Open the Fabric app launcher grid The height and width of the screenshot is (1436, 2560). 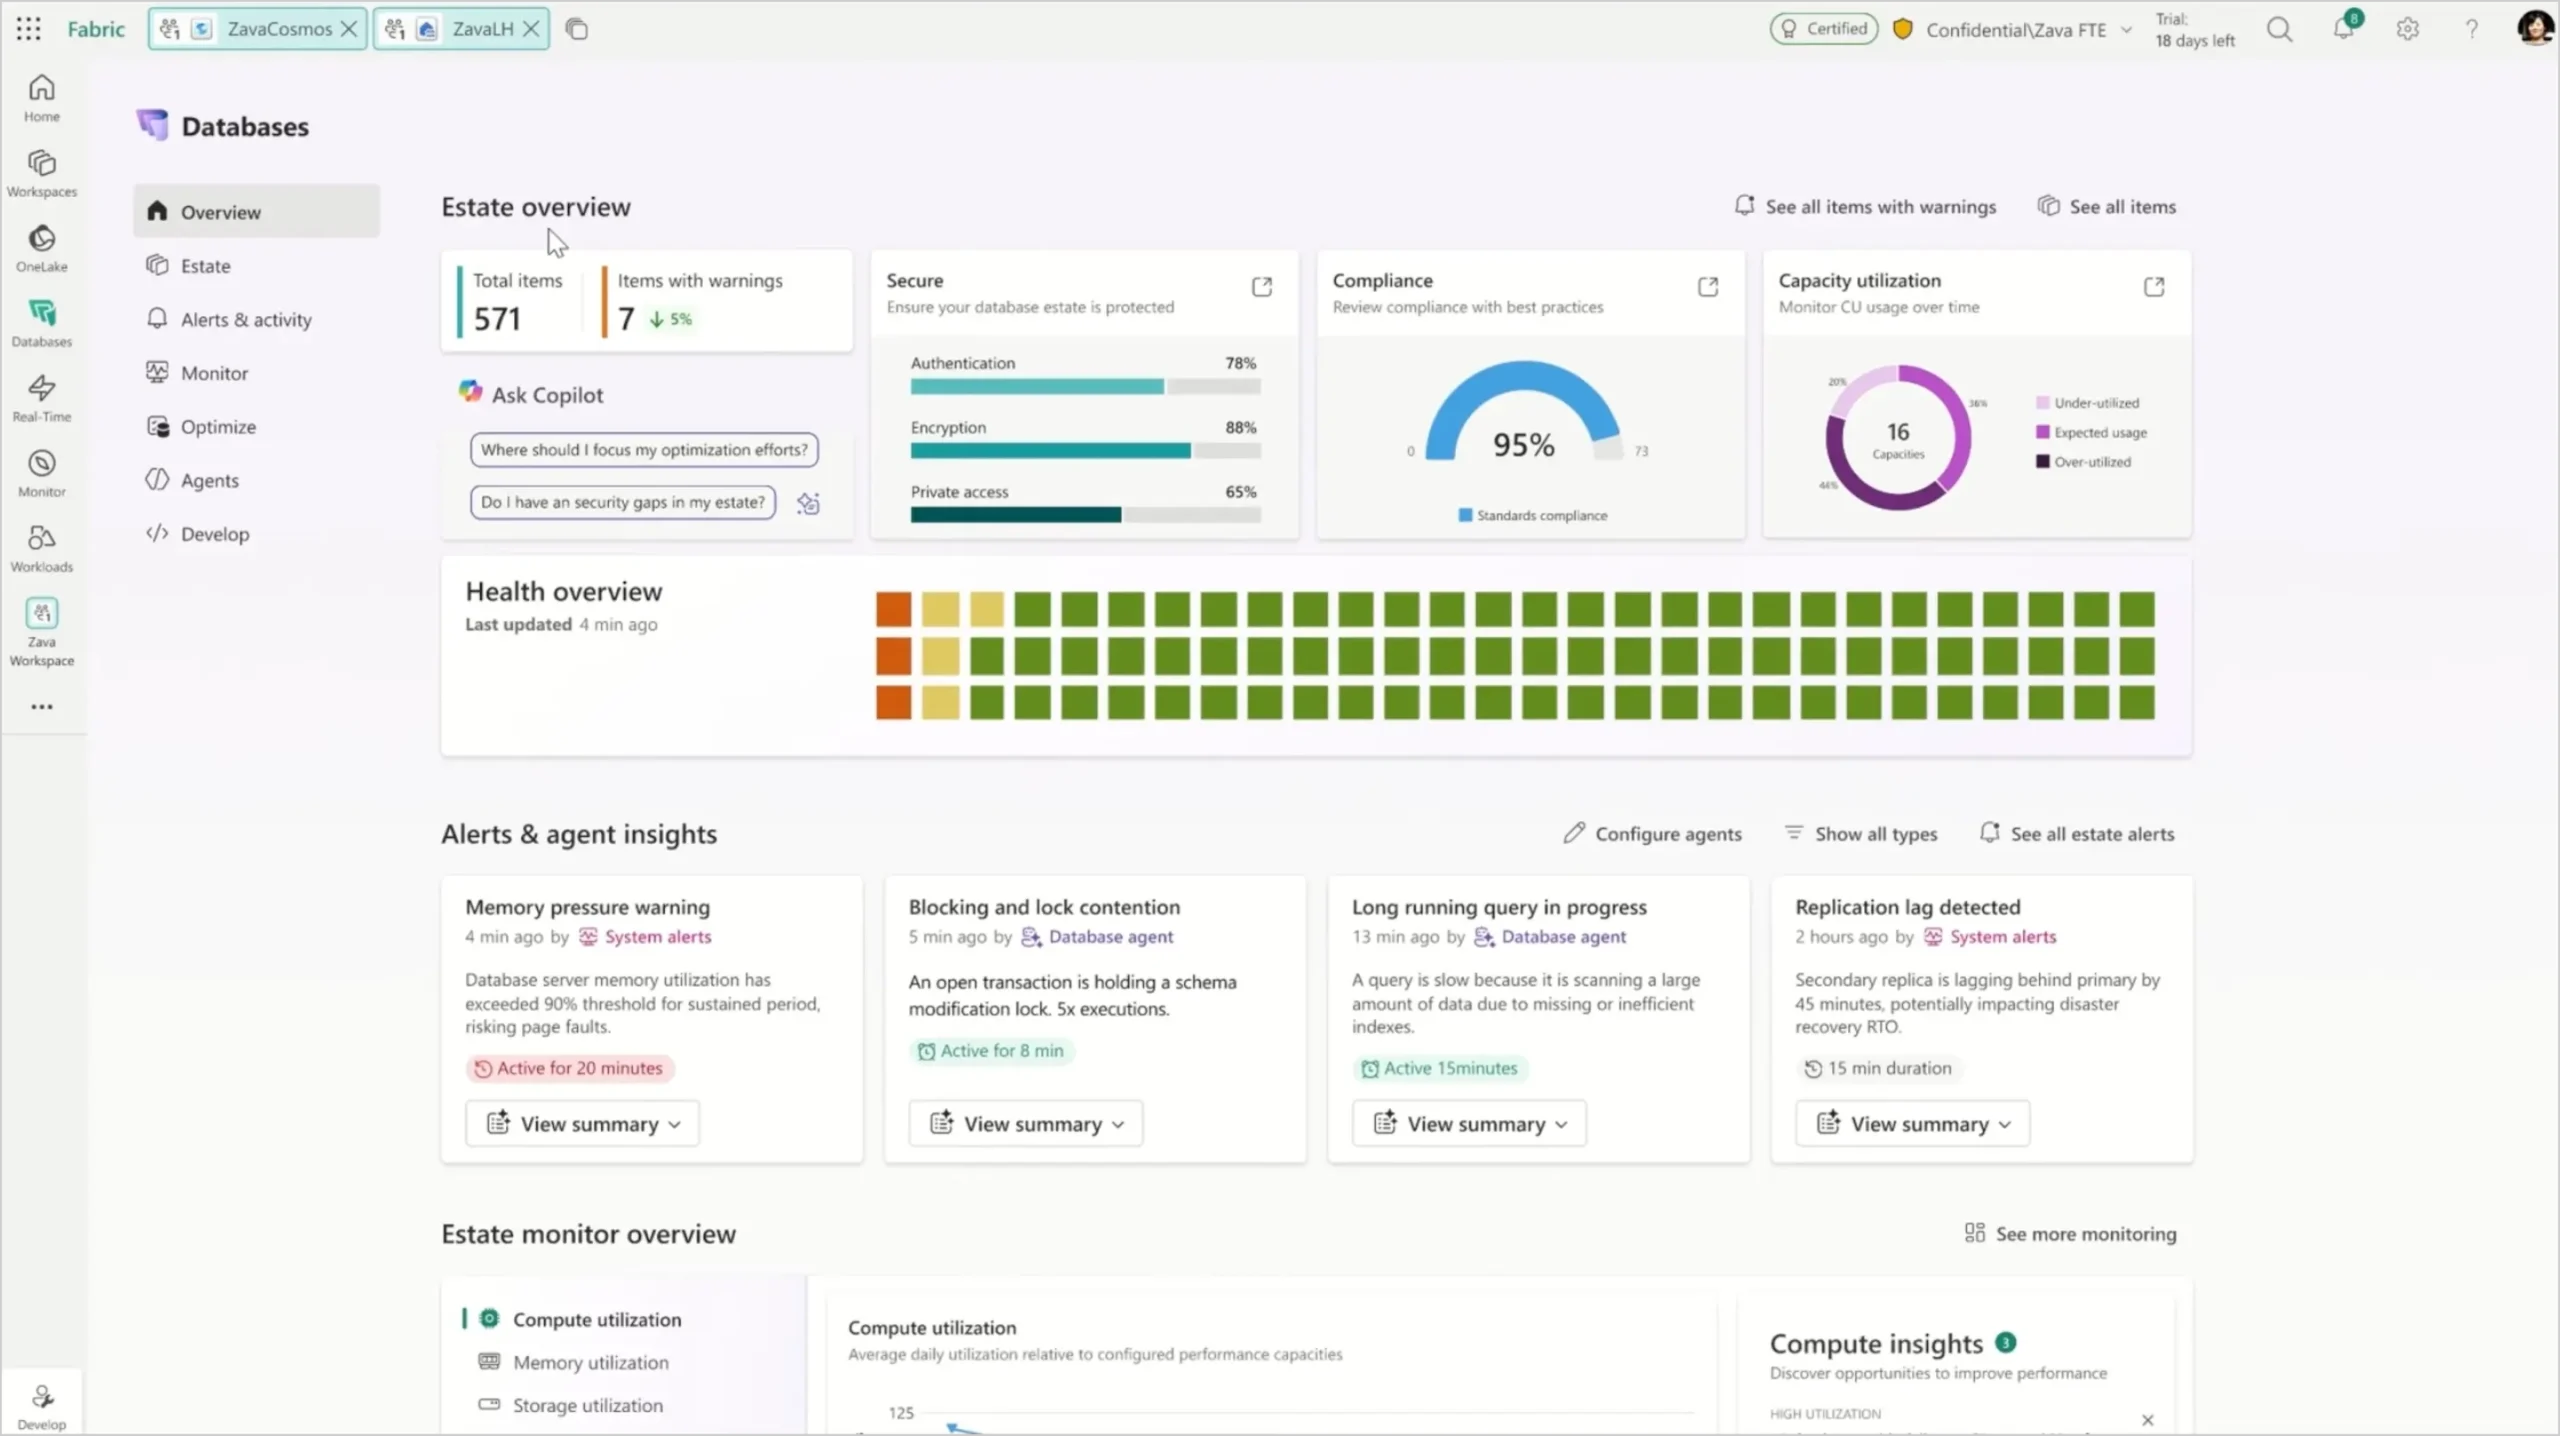[x=28, y=28]
